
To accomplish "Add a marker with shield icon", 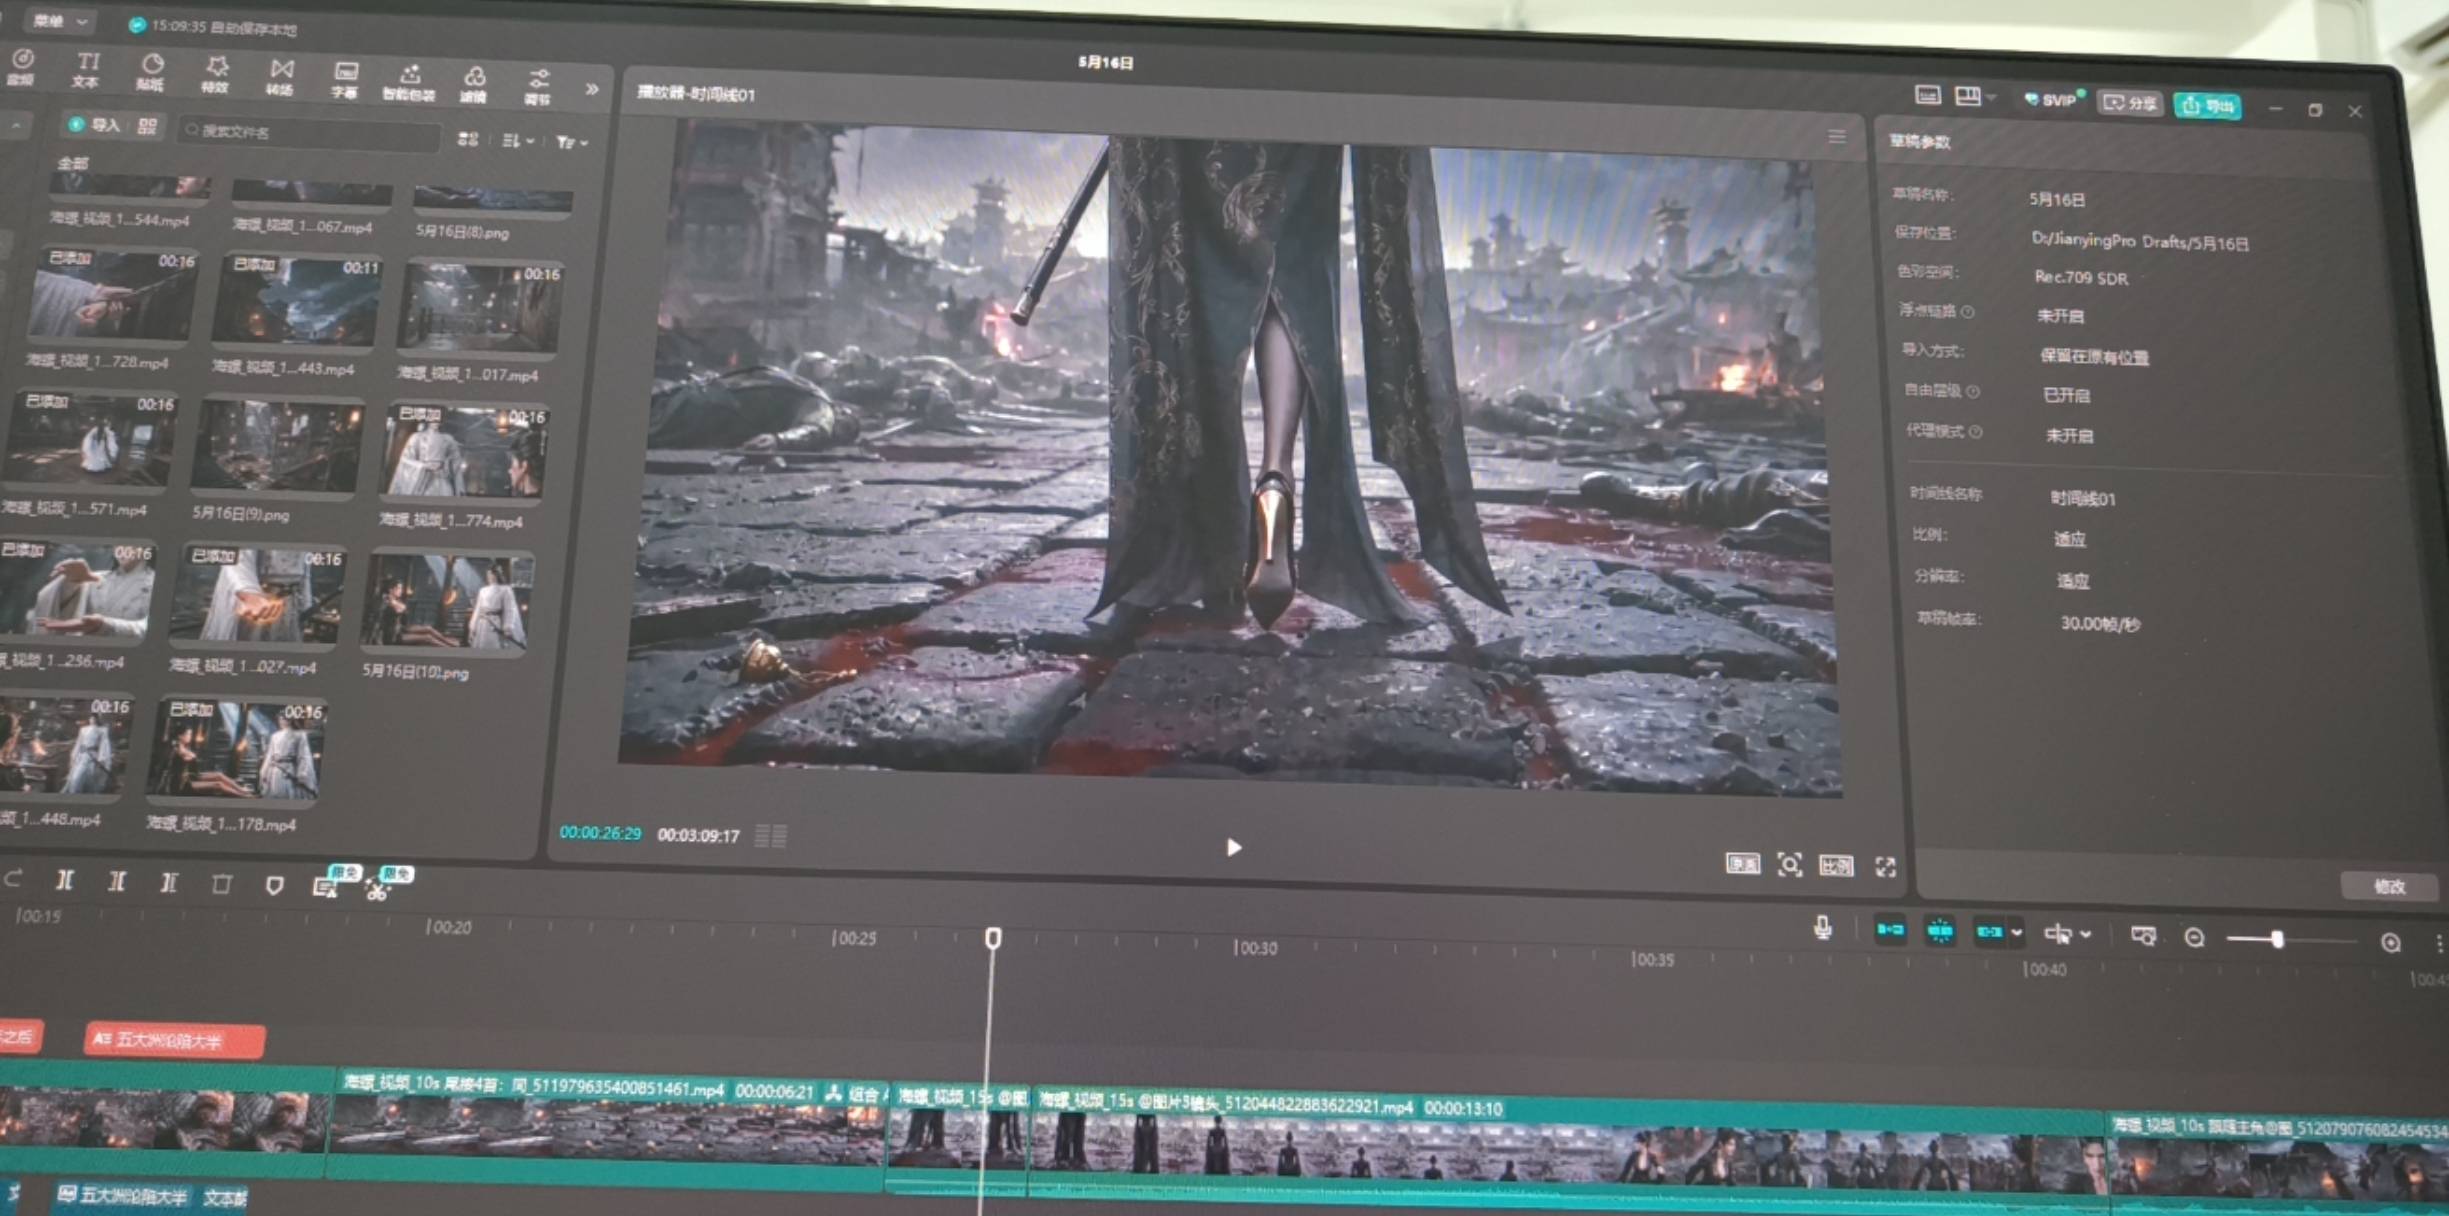I will coord(274,885).
